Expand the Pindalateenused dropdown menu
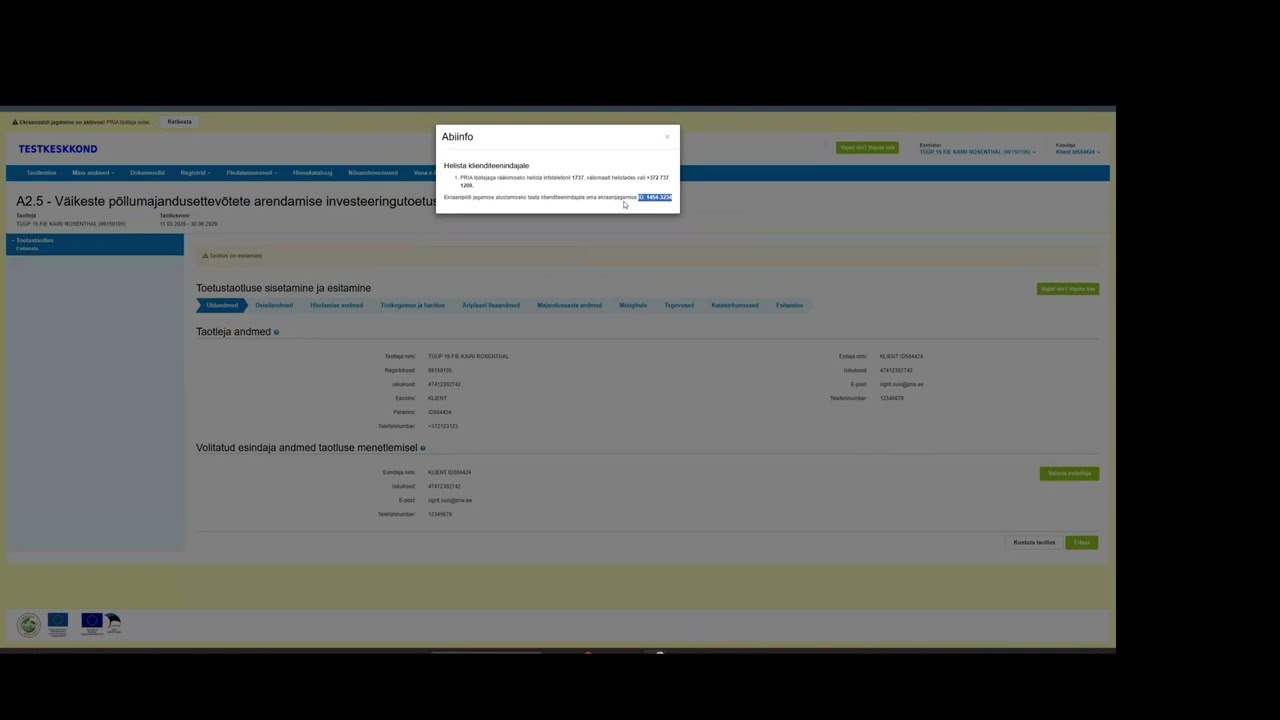 click(251, 173)
